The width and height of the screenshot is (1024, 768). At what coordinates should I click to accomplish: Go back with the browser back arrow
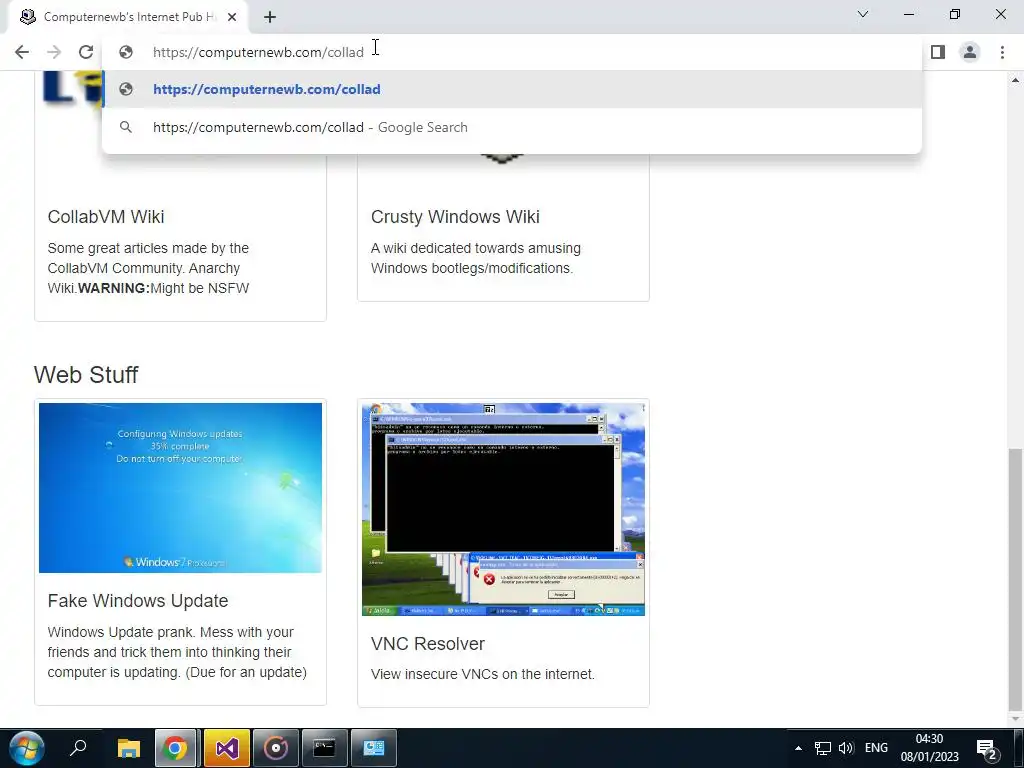22,52
